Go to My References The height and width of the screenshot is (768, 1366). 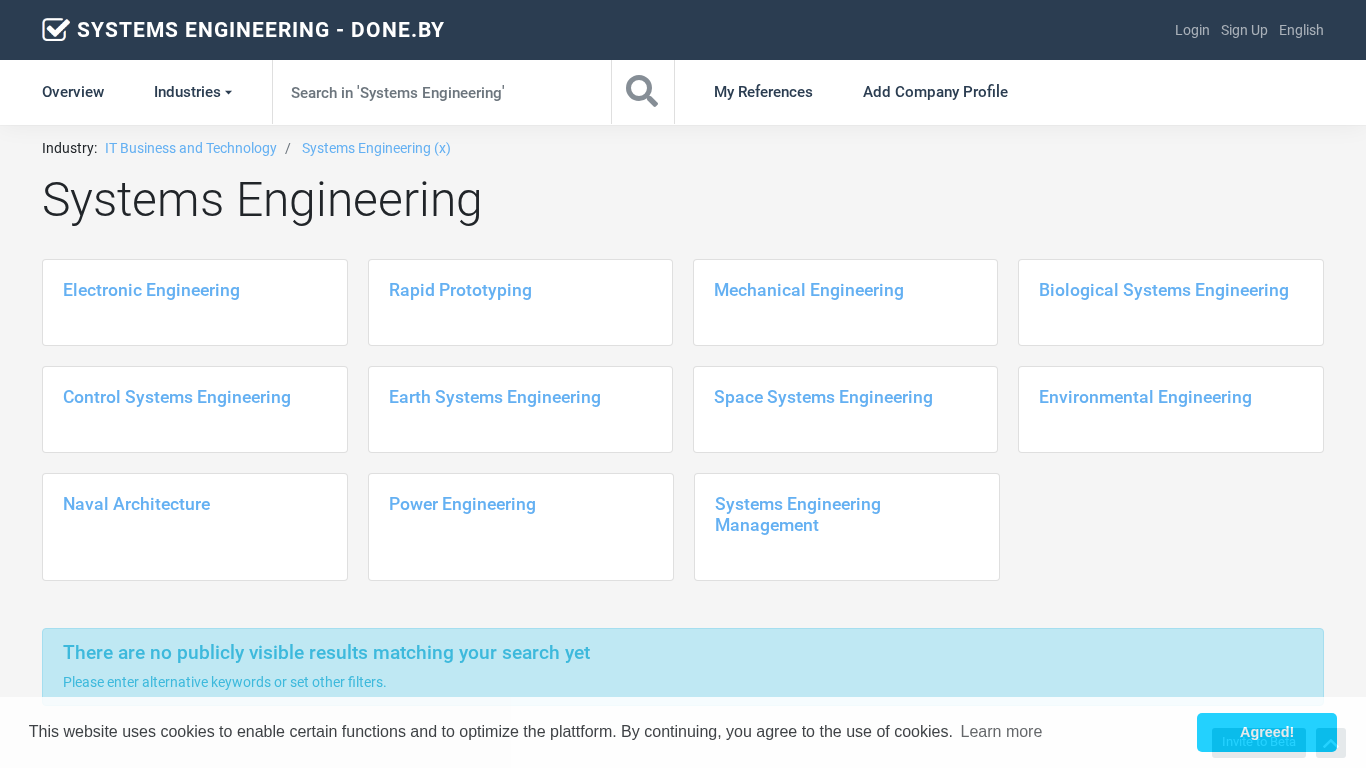(x=763, y=92)
